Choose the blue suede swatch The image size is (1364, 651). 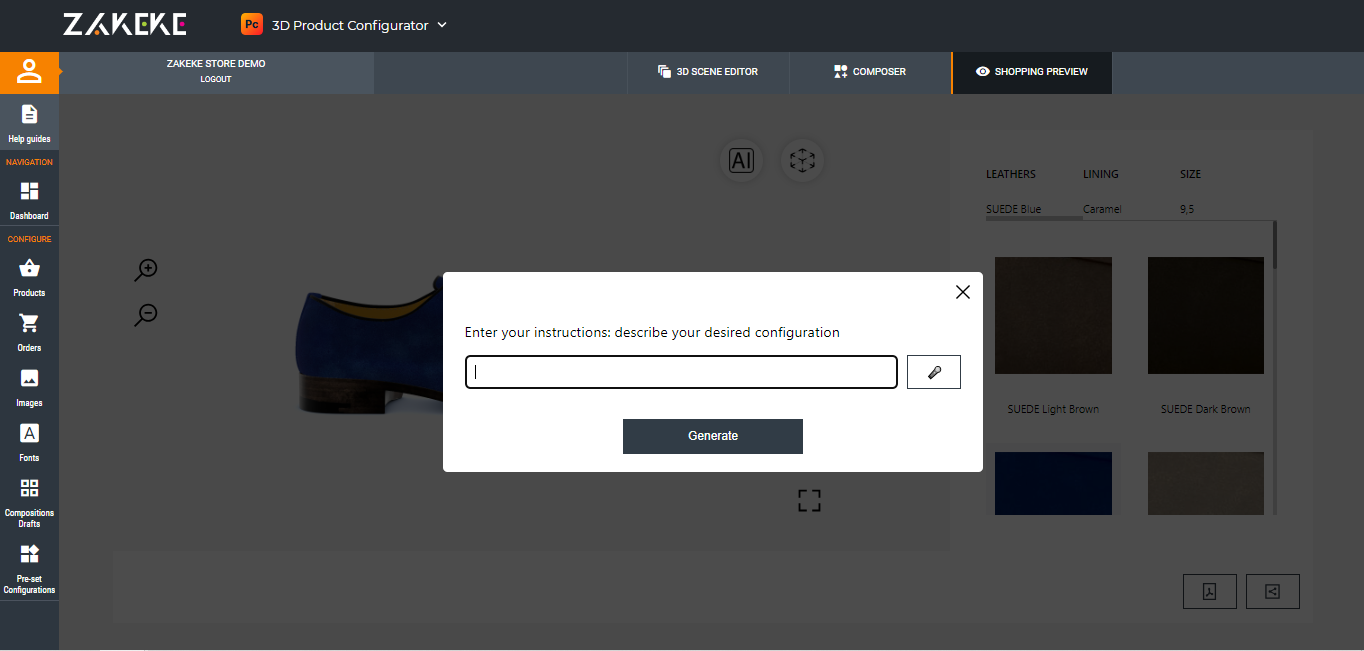point(1053,483)
